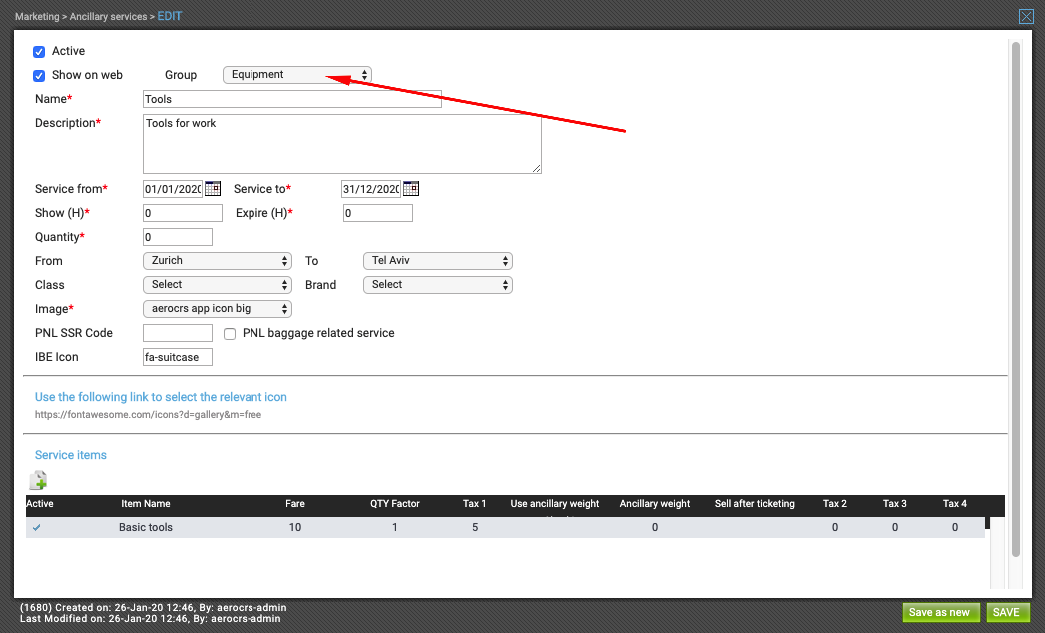Click the Show (H) input
The image size is (1045, 633).
(x=183, y=213)
